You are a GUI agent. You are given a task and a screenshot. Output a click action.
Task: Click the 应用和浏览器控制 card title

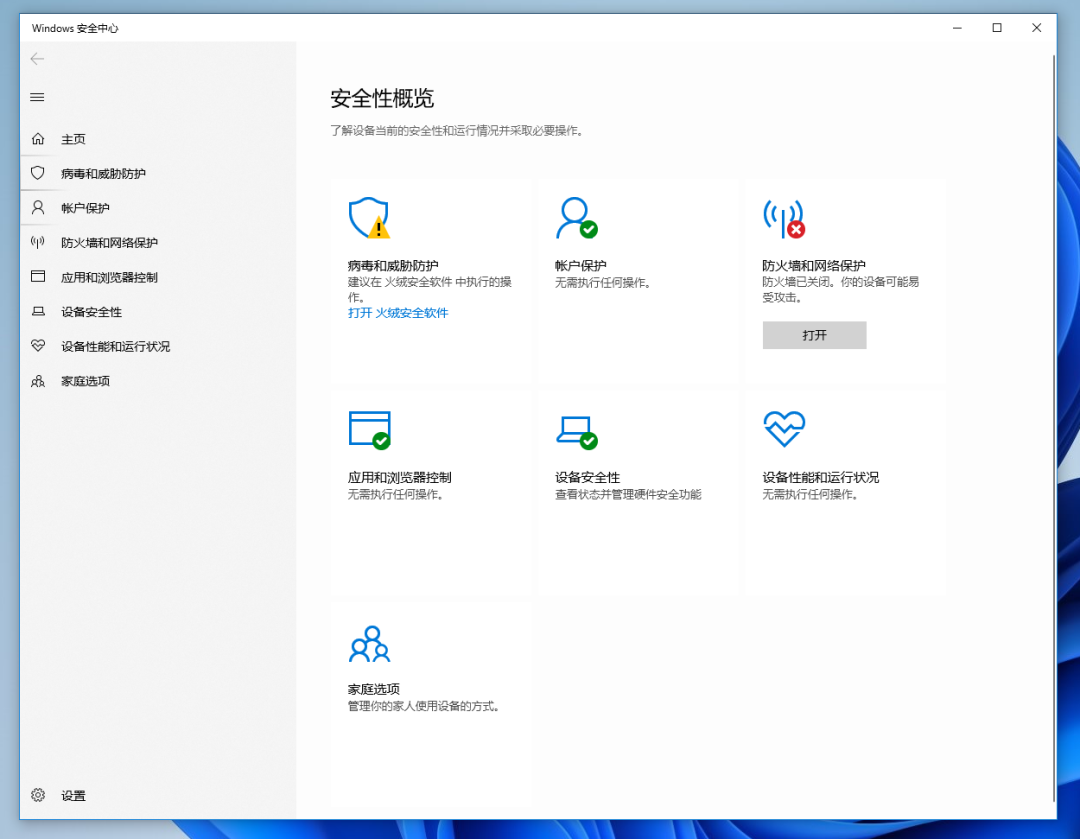399,477
